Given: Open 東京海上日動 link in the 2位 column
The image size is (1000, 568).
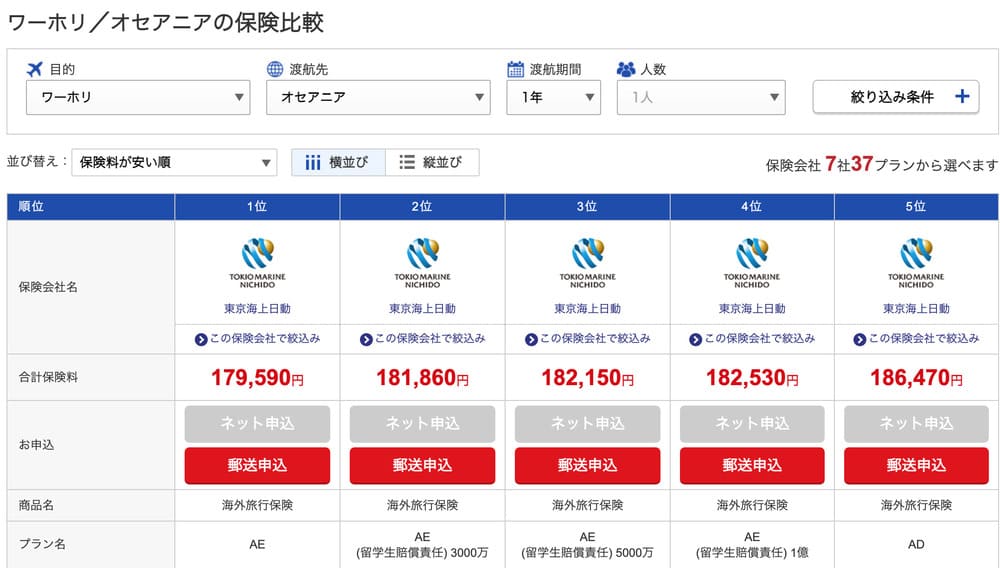Looking at the screenshot, I should (422, 309).
